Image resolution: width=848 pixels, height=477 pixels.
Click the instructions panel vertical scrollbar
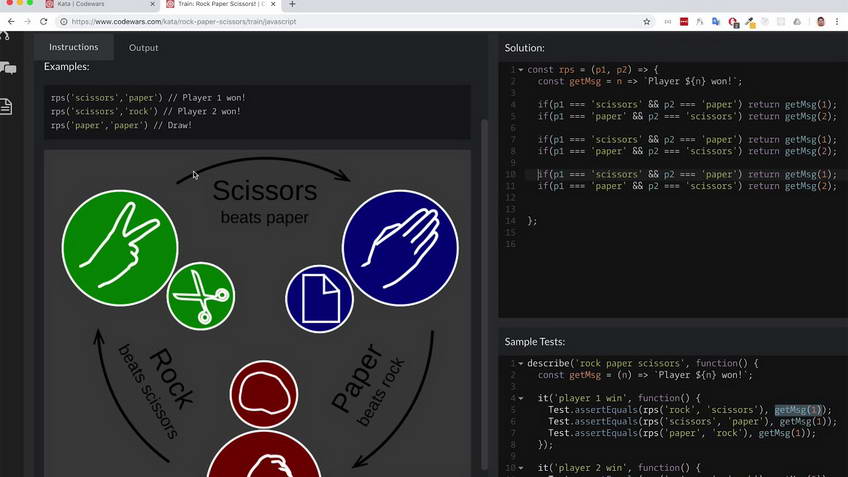(x=484, y=295)
